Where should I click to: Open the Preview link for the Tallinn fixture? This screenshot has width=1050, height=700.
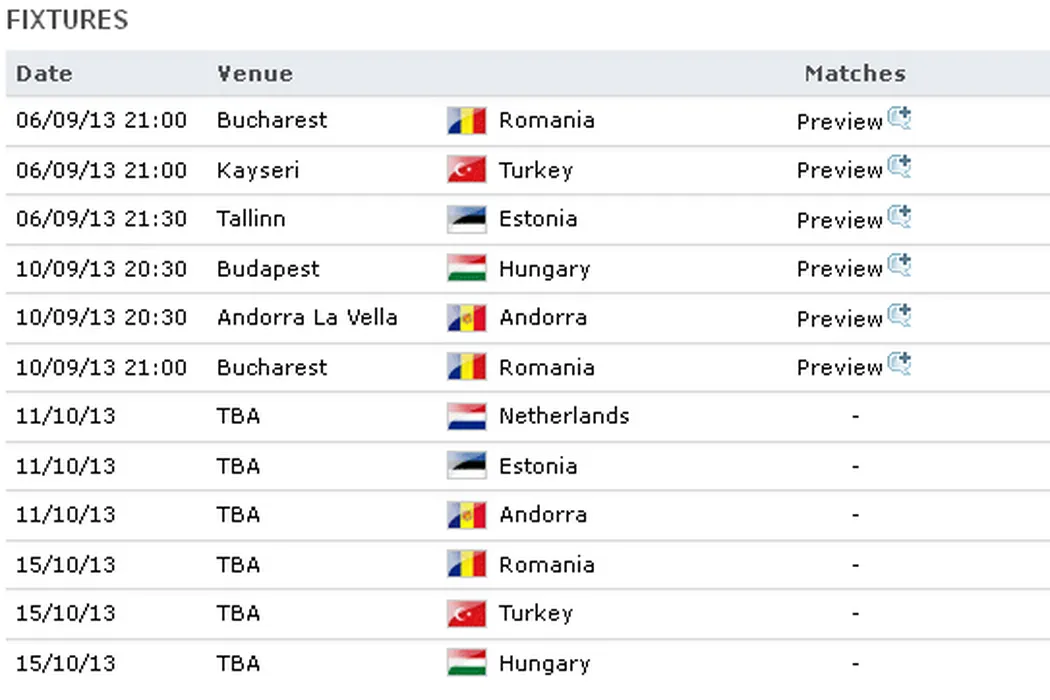pyautogui.click(x=839, y=220)
